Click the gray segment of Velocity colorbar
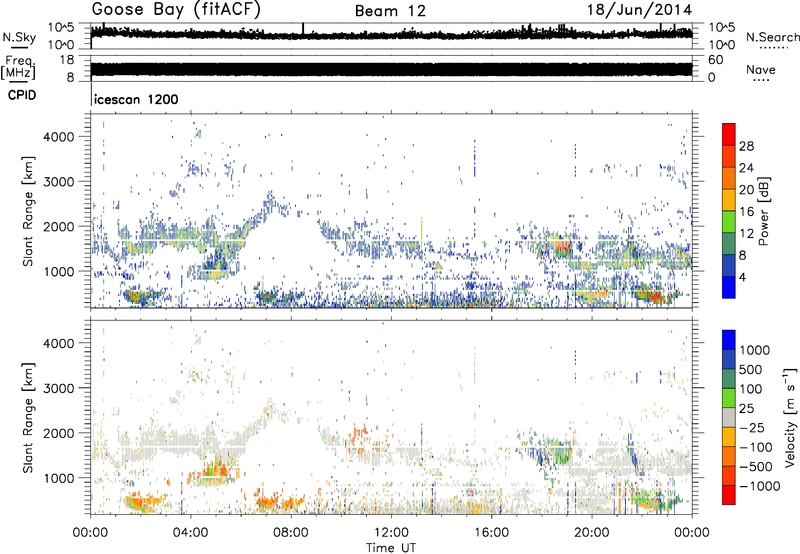 tap(729, 418)
